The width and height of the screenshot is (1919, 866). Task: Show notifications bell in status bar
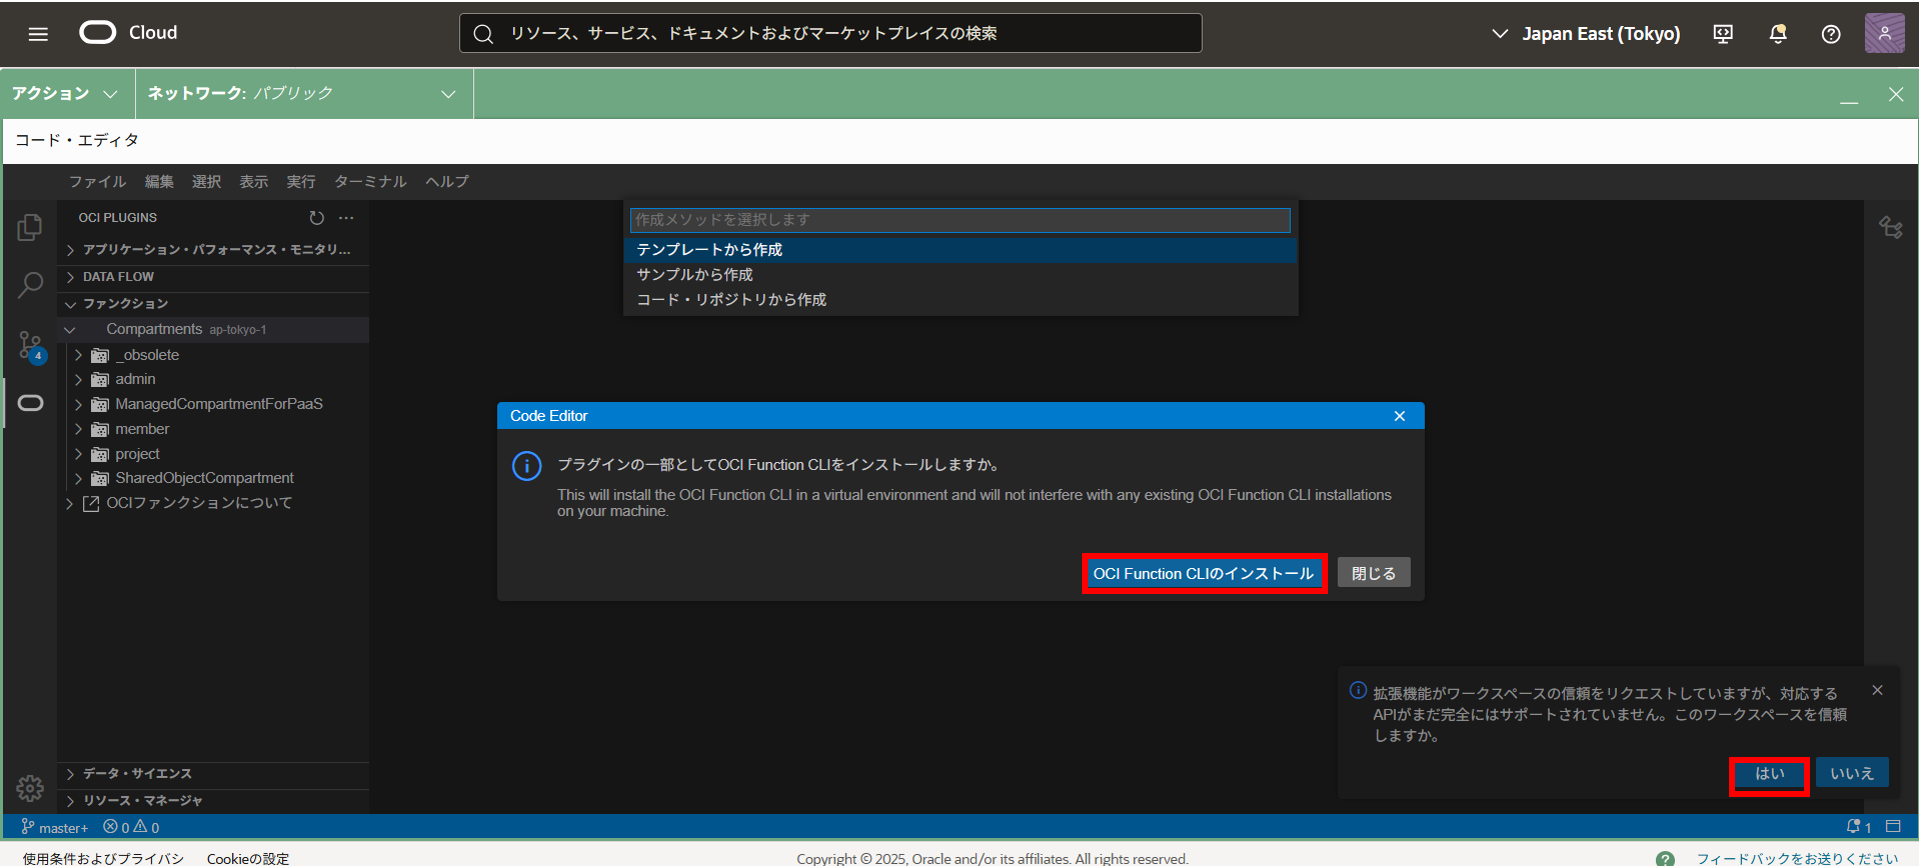pos(1859,827)
